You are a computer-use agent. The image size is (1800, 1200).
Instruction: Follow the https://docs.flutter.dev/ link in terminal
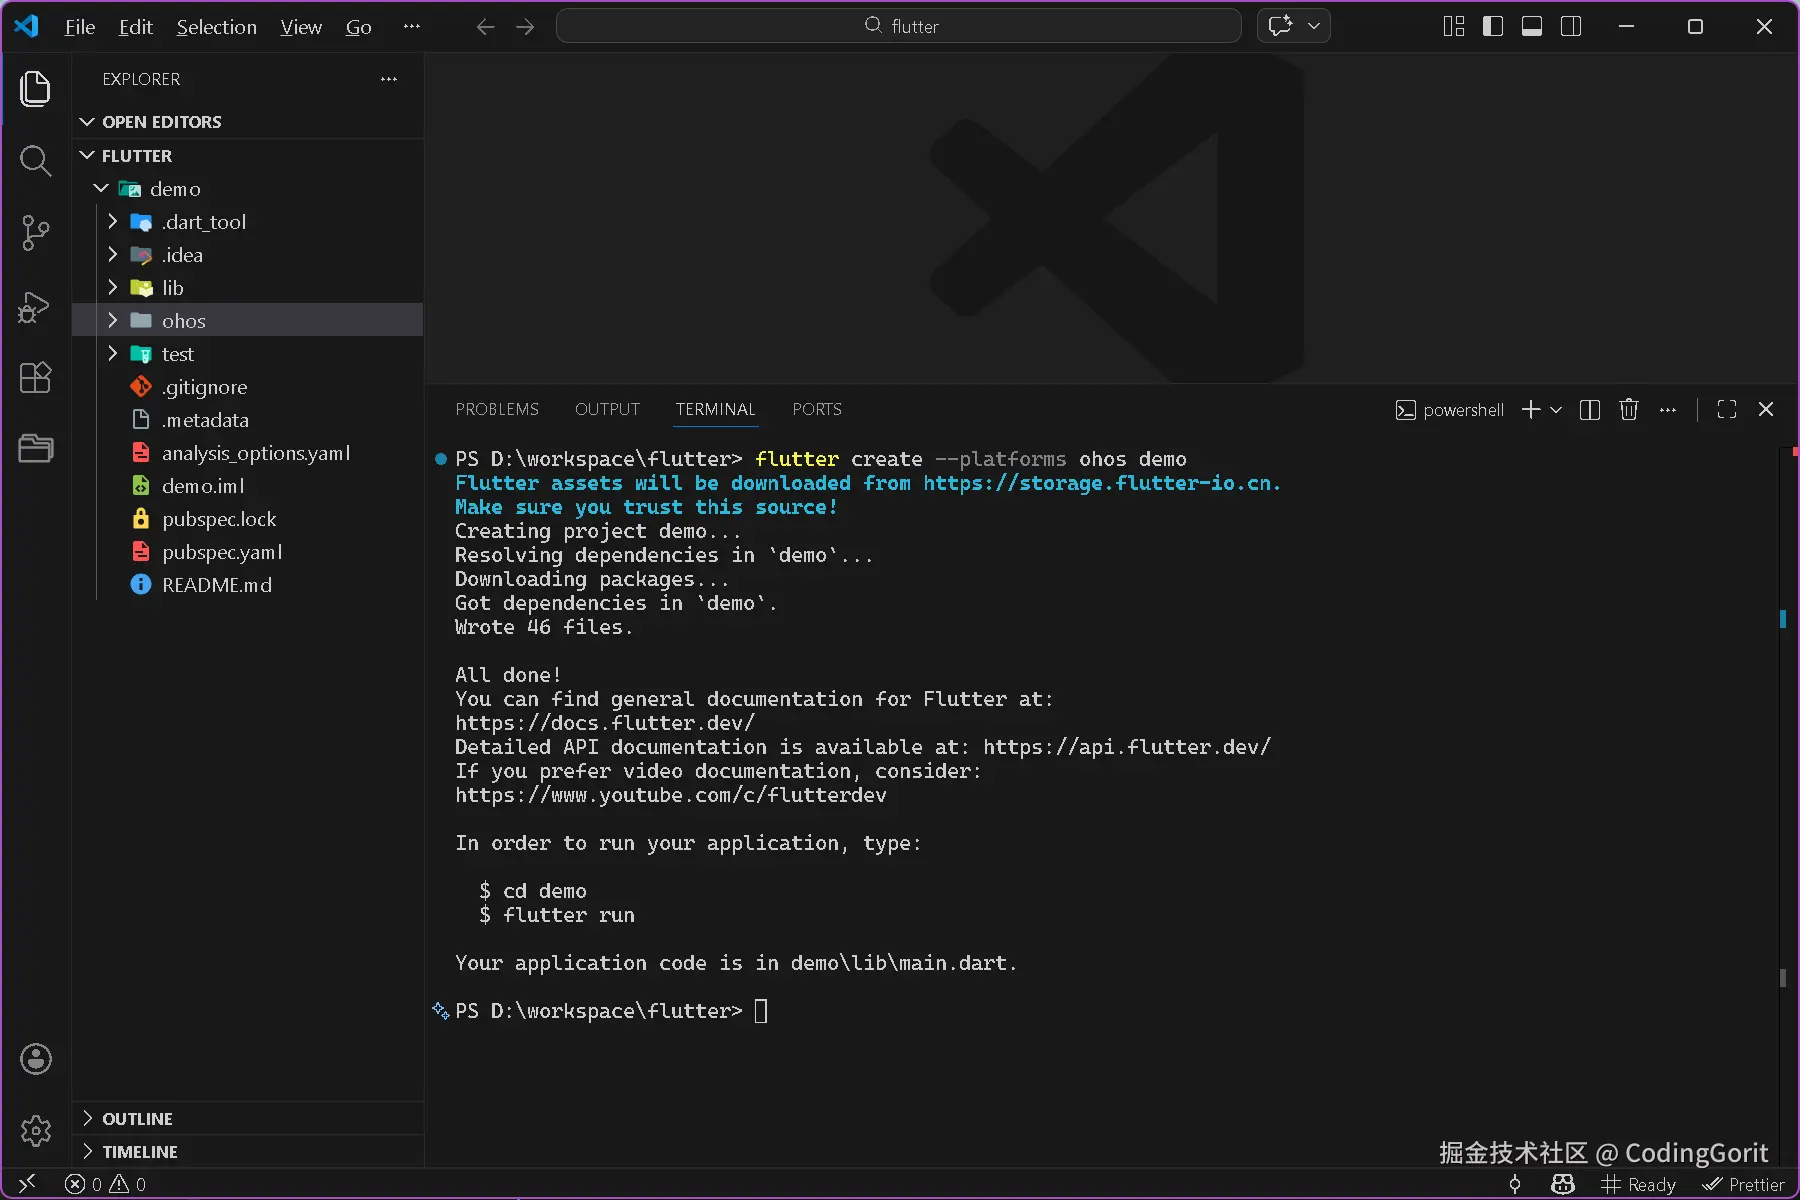pyautogui.click(x=605, y=723)
